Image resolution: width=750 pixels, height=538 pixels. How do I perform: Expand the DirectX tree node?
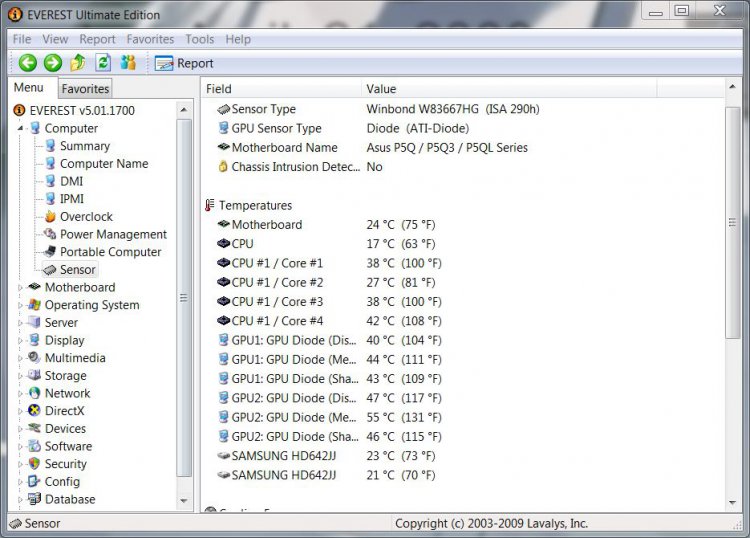click(20, 411)
